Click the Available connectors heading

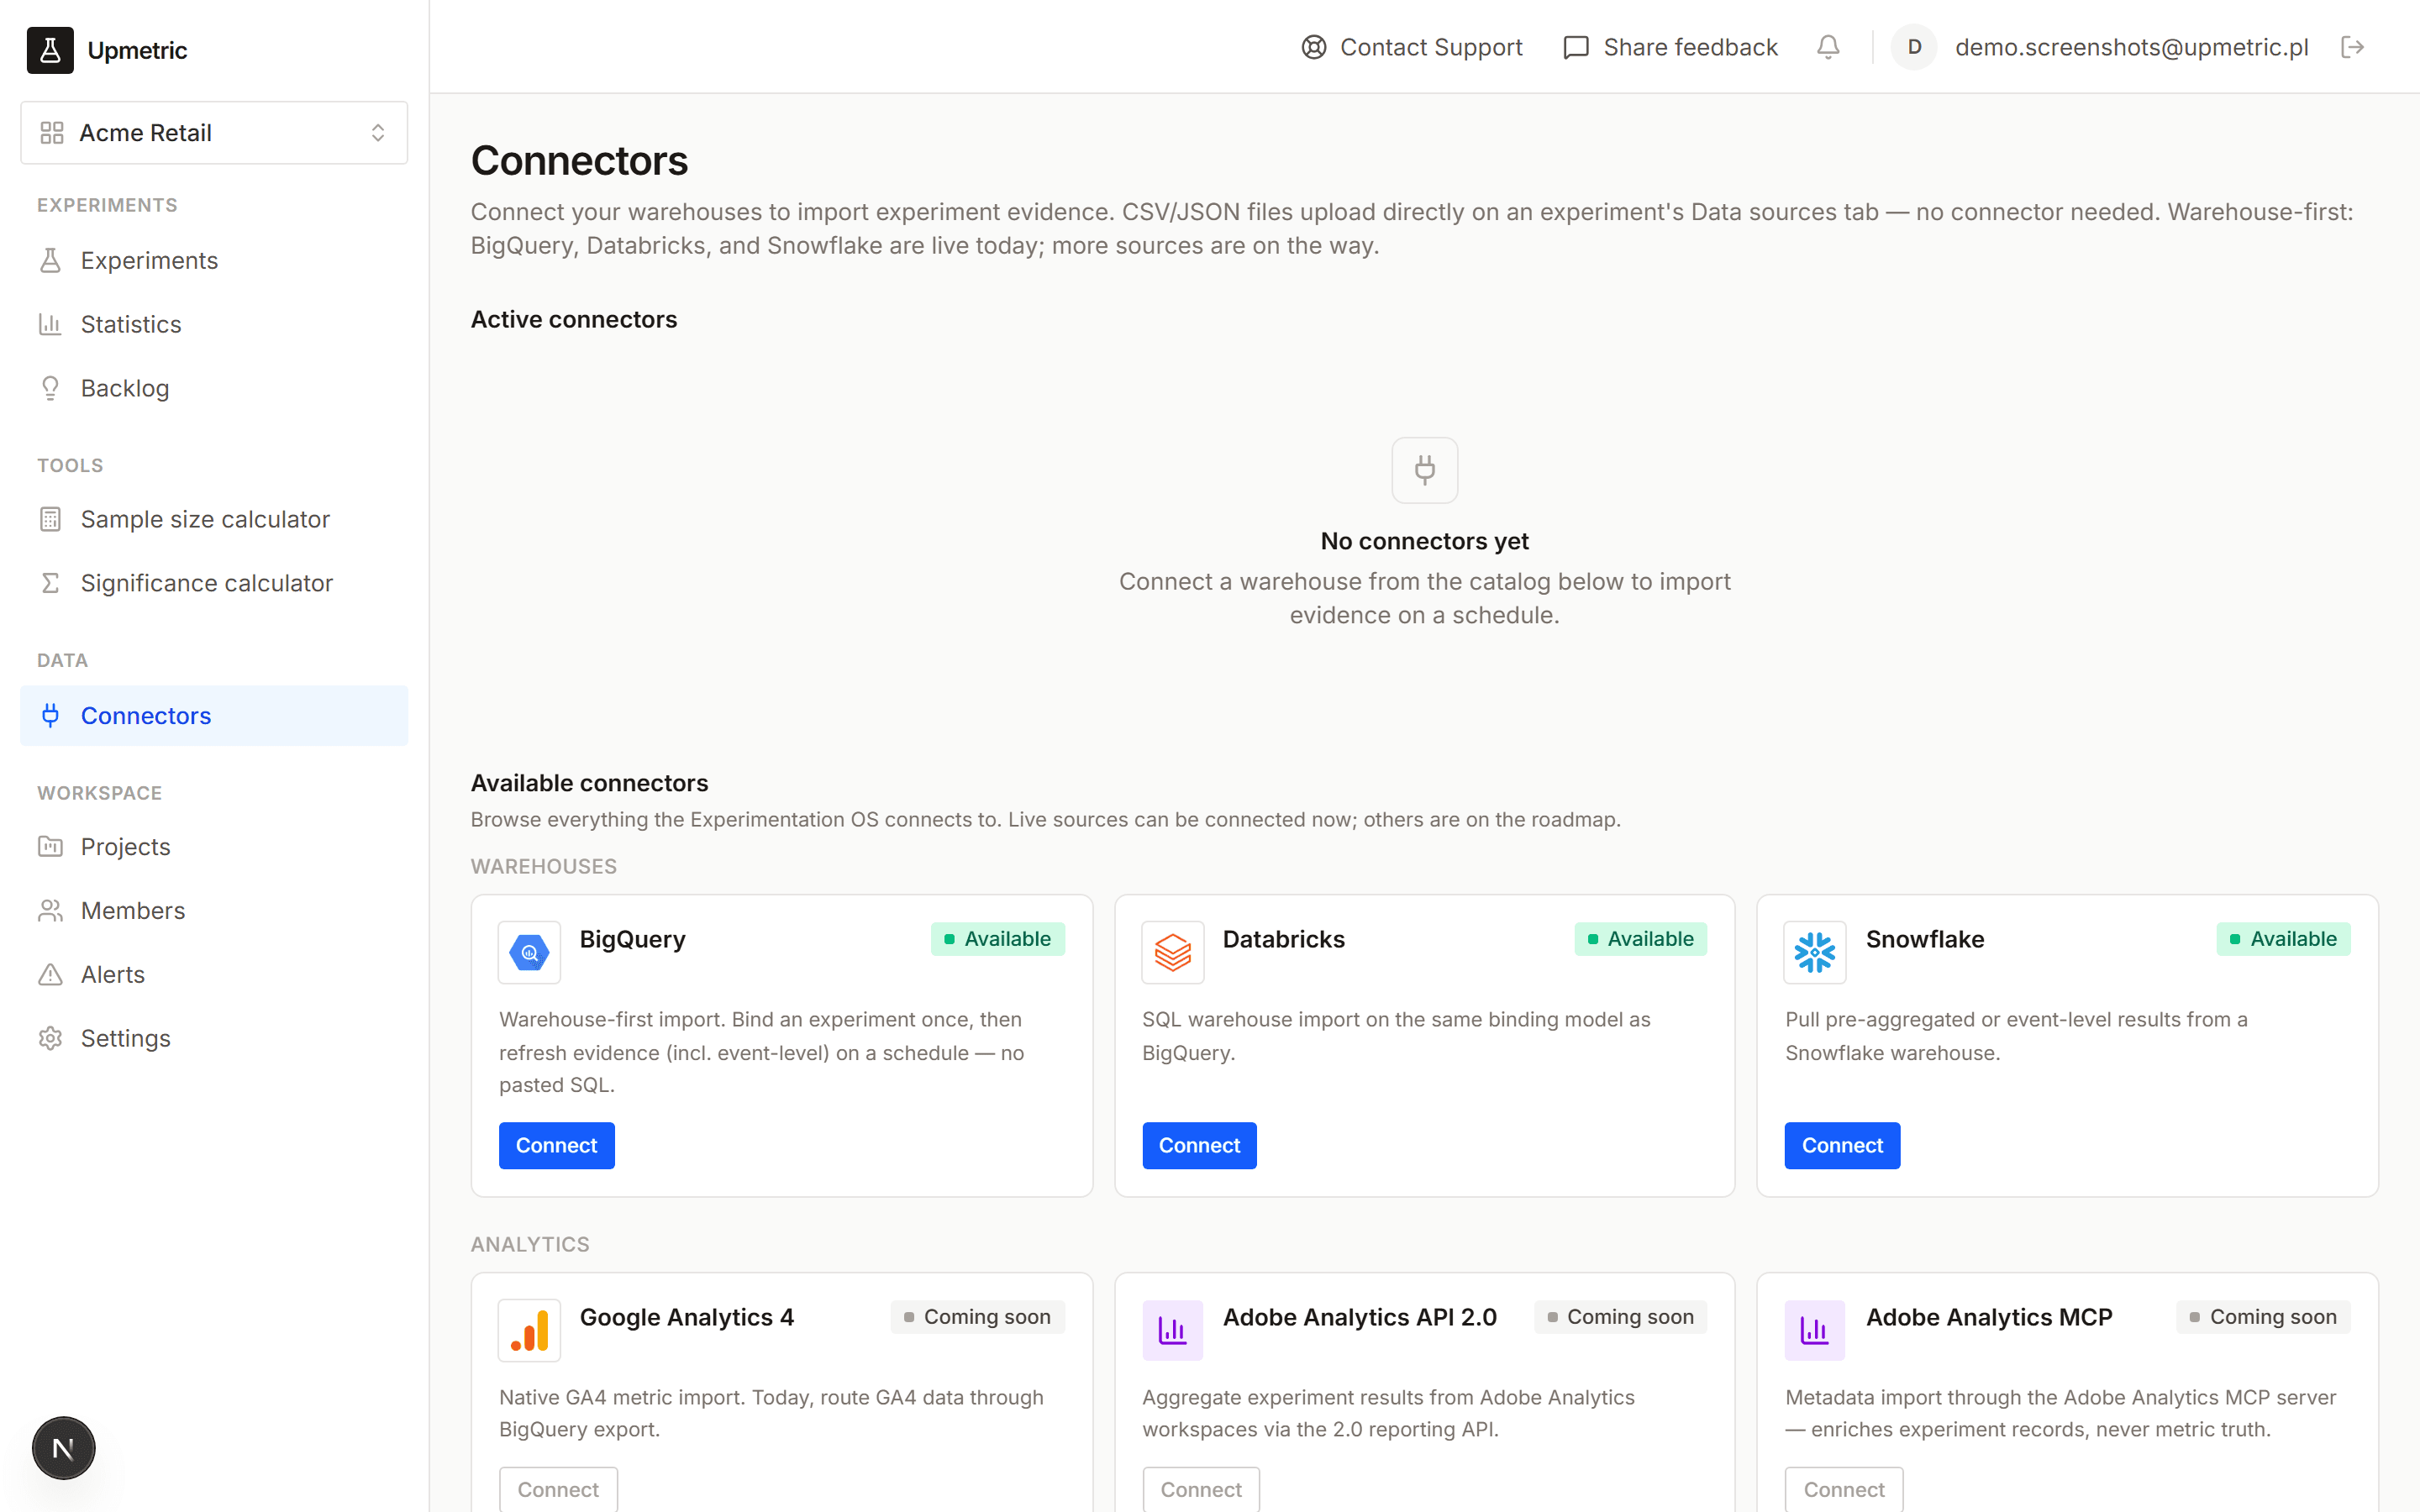[x=589, y=783]
